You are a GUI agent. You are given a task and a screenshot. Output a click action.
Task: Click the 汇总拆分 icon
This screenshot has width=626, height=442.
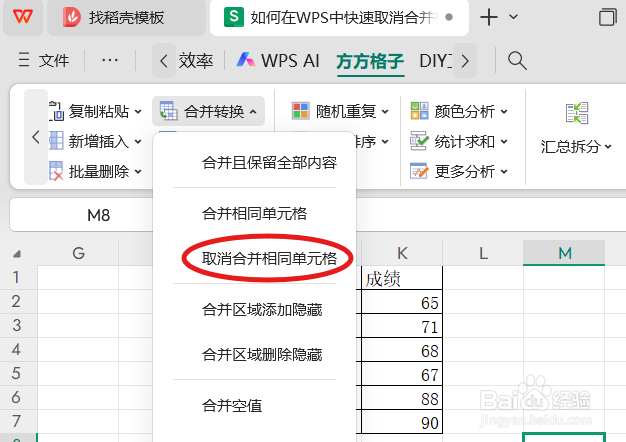pyautogui.click(x=577, y=113)
